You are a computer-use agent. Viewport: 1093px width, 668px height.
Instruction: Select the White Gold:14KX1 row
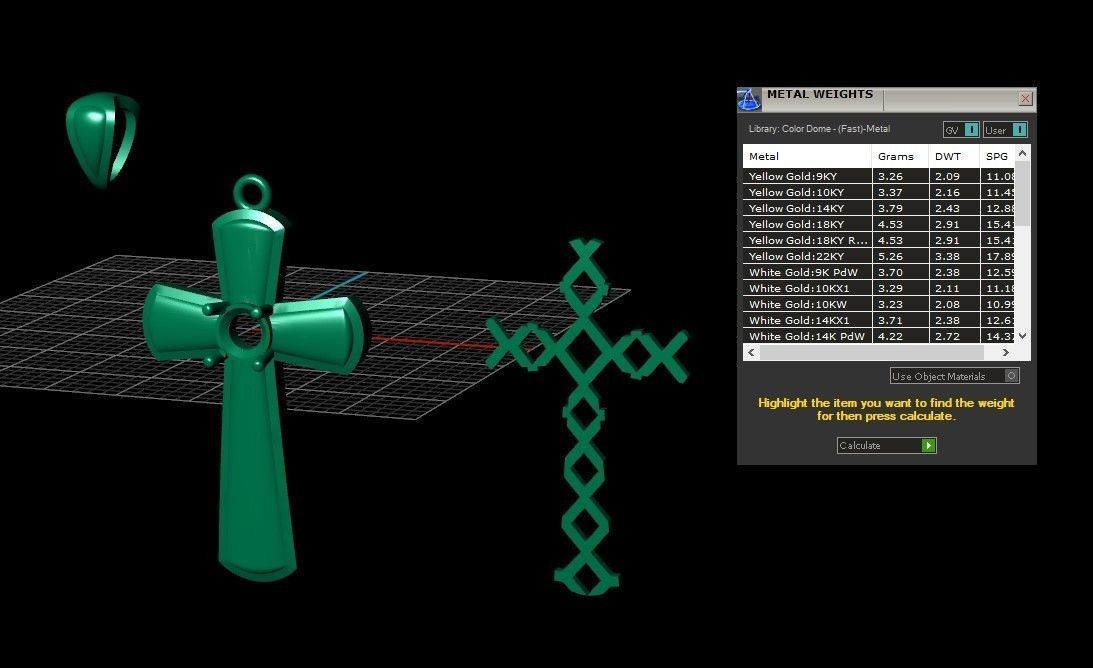pos(879,321)
